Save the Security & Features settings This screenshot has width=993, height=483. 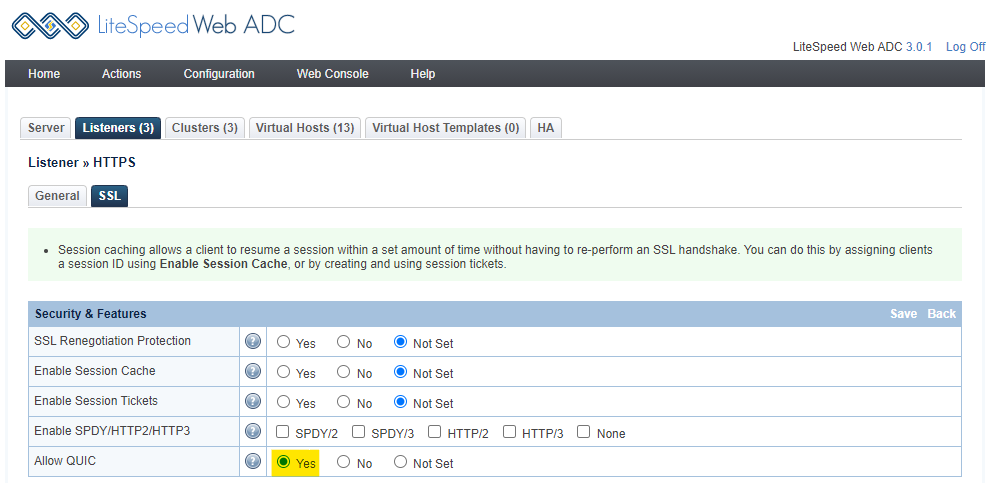click(x=903, y=314)
